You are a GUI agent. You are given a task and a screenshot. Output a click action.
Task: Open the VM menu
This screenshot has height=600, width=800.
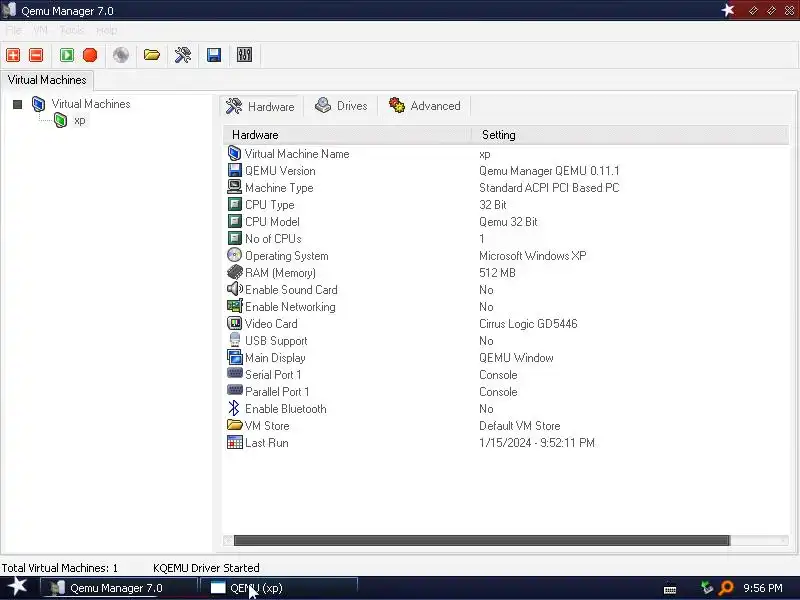coord(40,30)
